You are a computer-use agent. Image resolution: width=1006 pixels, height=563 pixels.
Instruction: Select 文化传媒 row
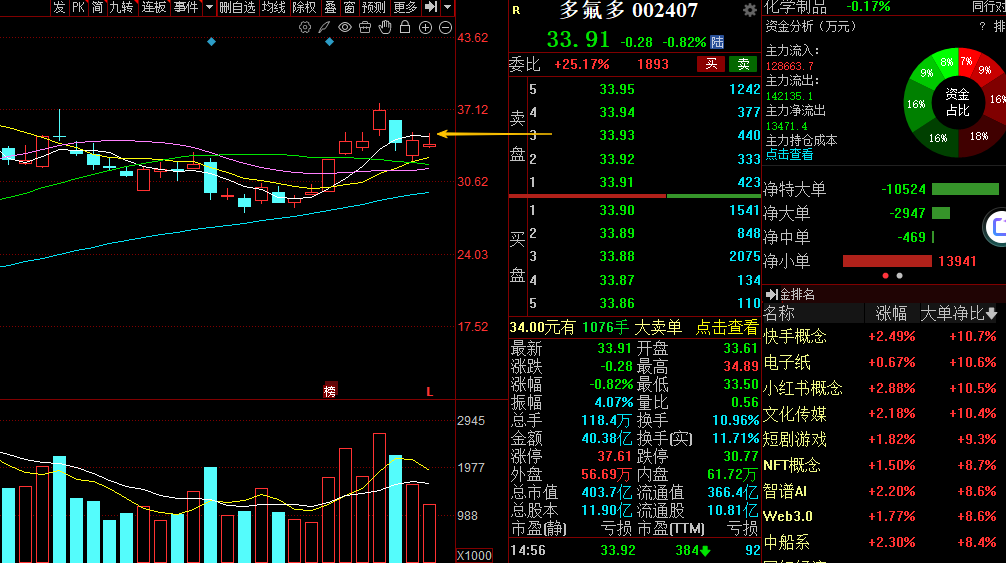click(x=883, y=414)
